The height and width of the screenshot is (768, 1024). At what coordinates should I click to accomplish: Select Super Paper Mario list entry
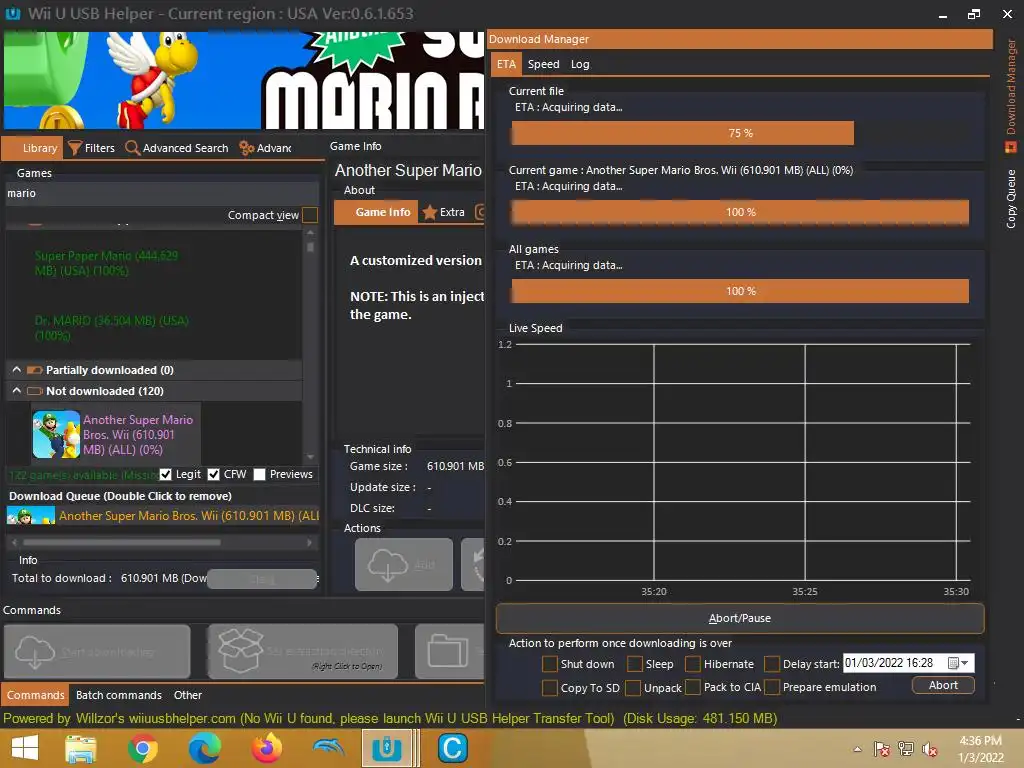[x=107, y=263]
